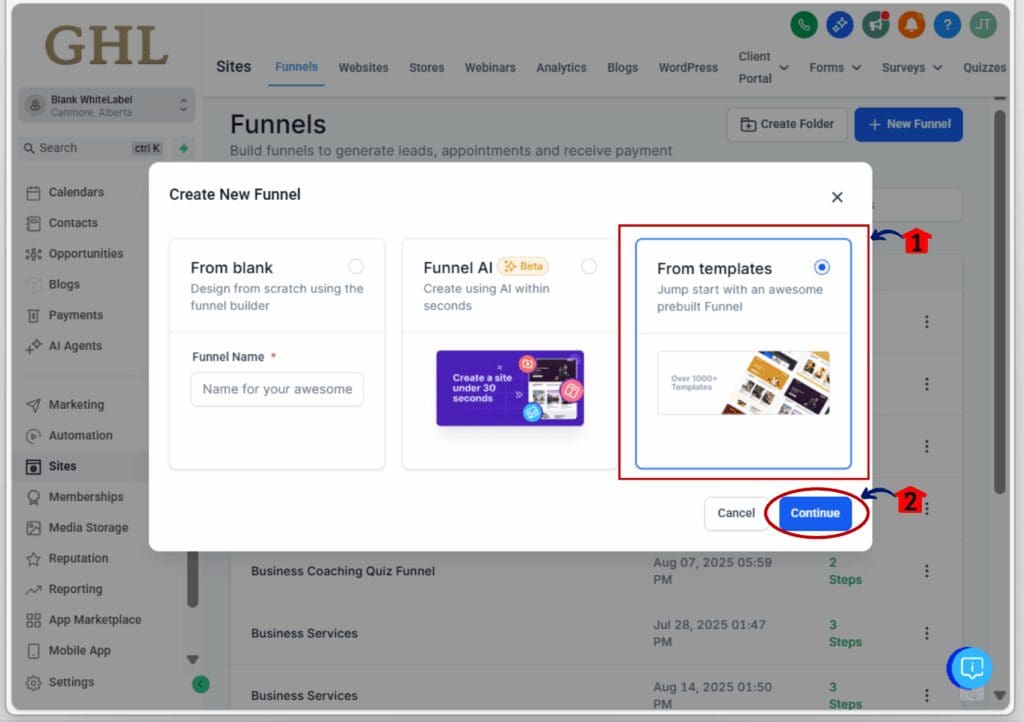The height and width of the screenshot is (722, 1024).
Task: Open the WordPress tab
Action: (x=687, y=67)
